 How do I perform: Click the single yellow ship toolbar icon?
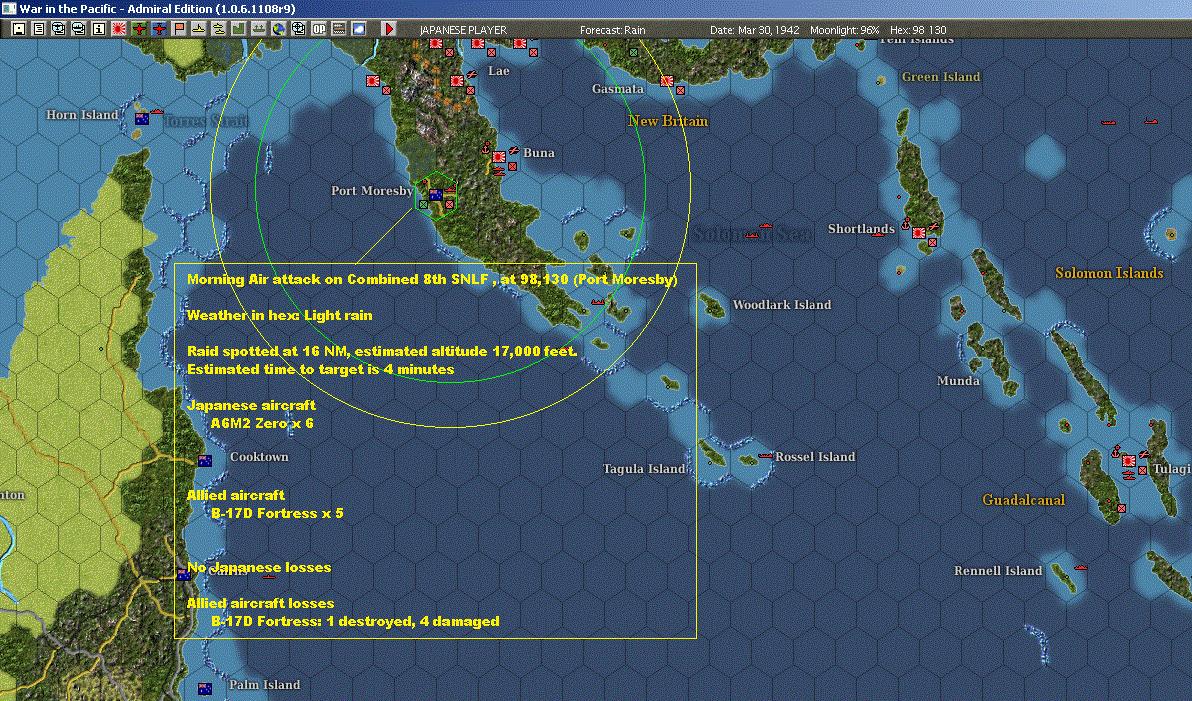(x=198, y=29)
